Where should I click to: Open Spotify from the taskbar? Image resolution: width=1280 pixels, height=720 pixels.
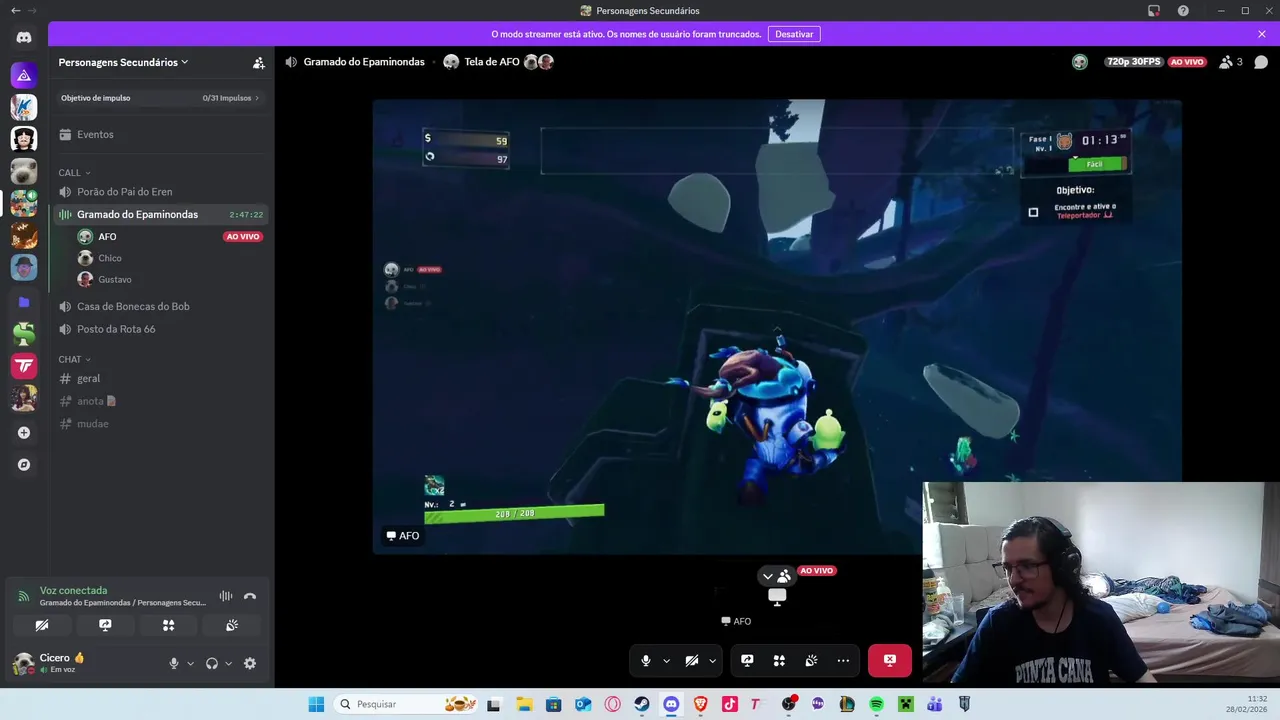pyautogui.click(x=876, y=704)
